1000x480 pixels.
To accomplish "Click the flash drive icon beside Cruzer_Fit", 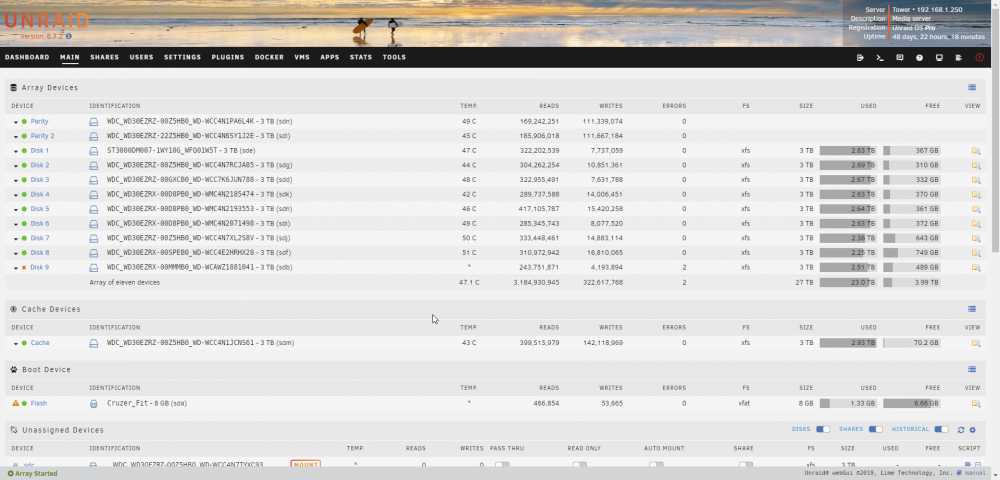I will coord(94,404).
